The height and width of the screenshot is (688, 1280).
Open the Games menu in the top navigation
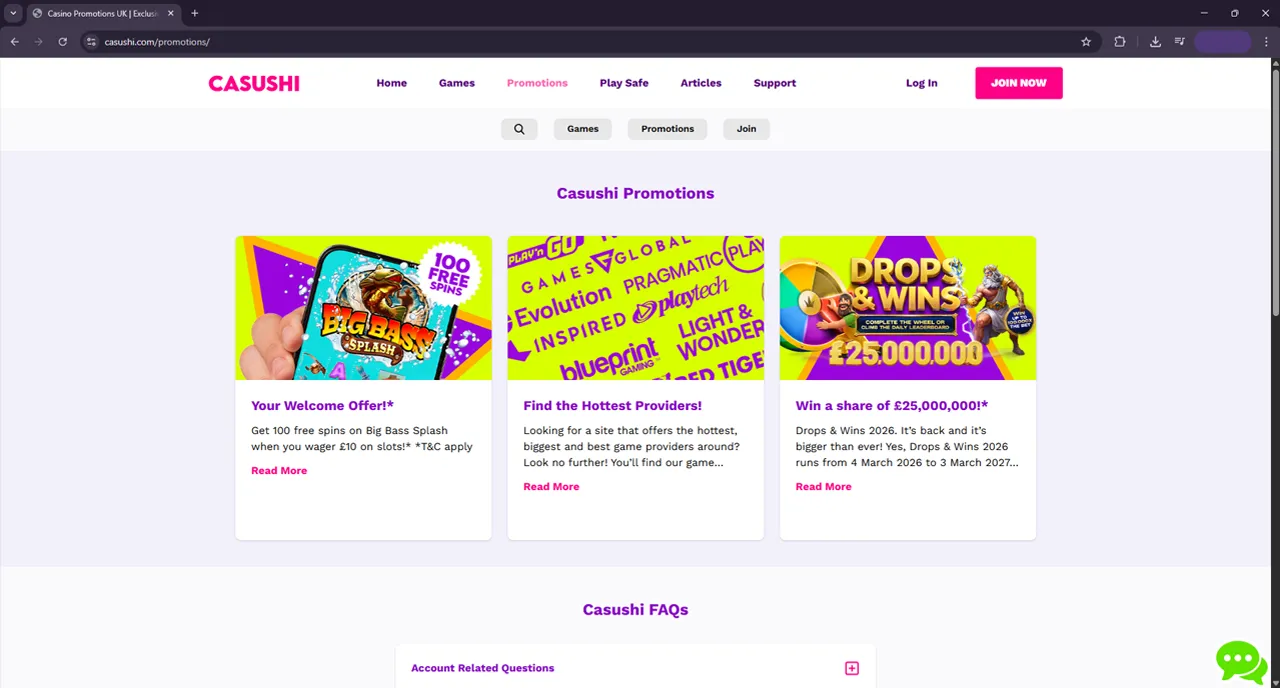[456, 83]
